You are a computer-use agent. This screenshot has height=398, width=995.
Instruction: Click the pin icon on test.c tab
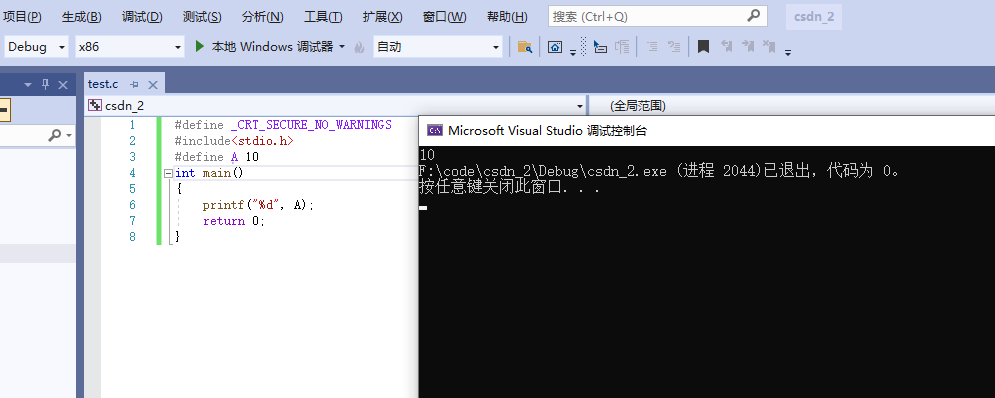(x=135, y=84)
